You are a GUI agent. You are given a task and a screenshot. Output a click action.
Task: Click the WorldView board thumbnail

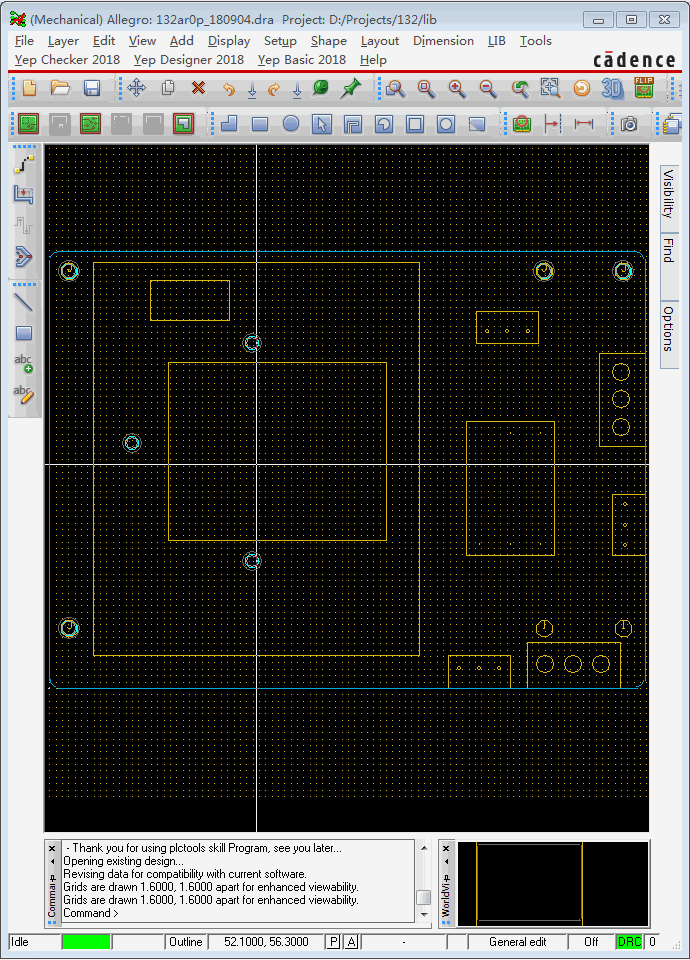pyautogui.click(x=529, y=884)
